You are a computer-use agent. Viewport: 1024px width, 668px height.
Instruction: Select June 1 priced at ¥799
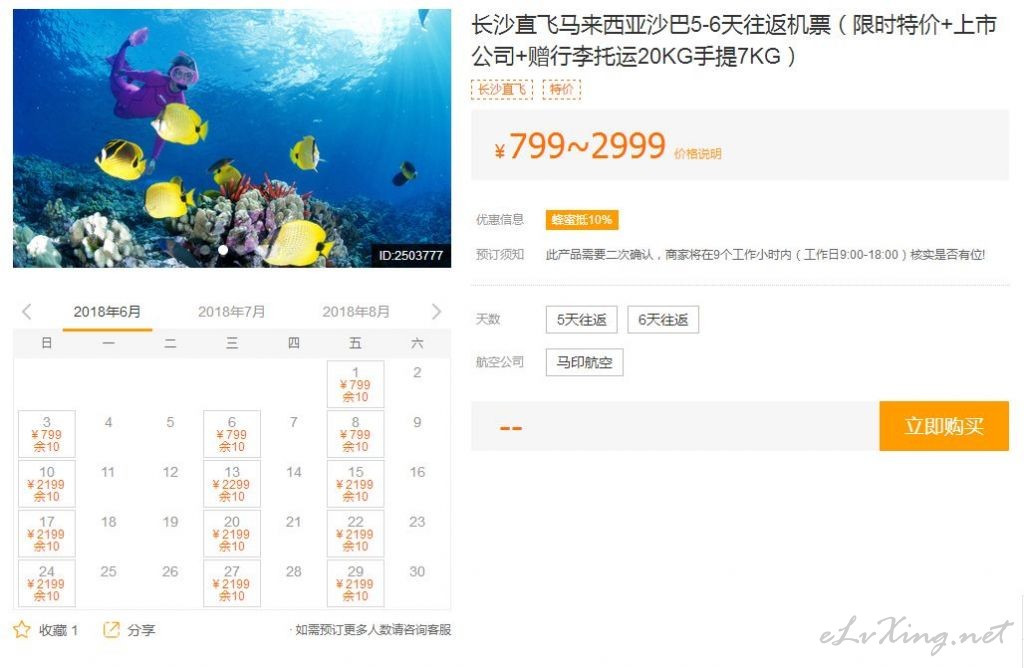coord(355,384)
